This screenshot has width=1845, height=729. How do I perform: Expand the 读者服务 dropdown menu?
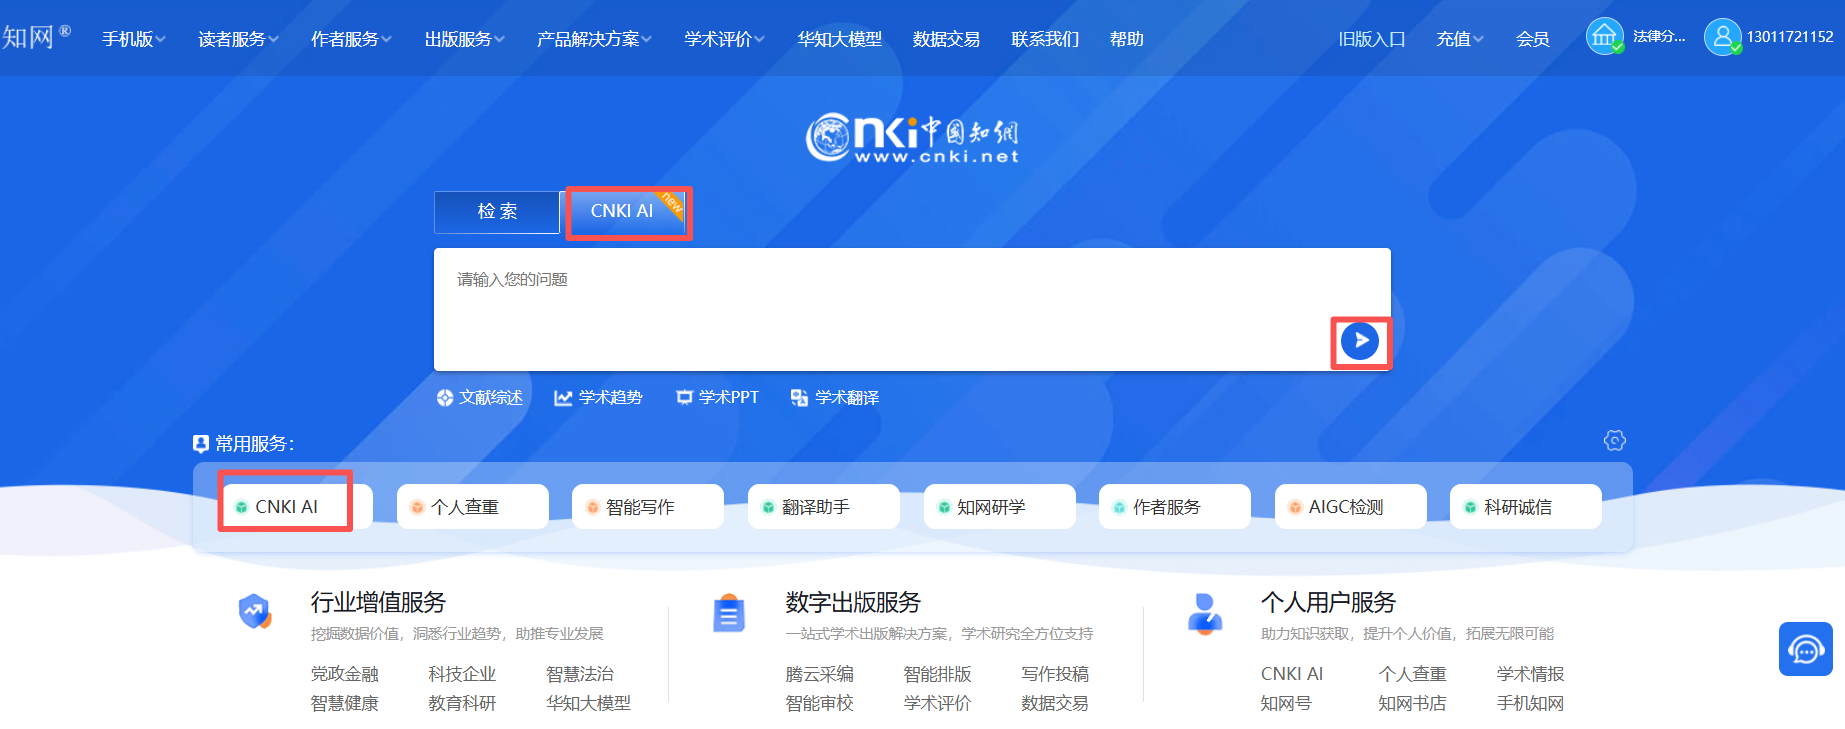238,39
